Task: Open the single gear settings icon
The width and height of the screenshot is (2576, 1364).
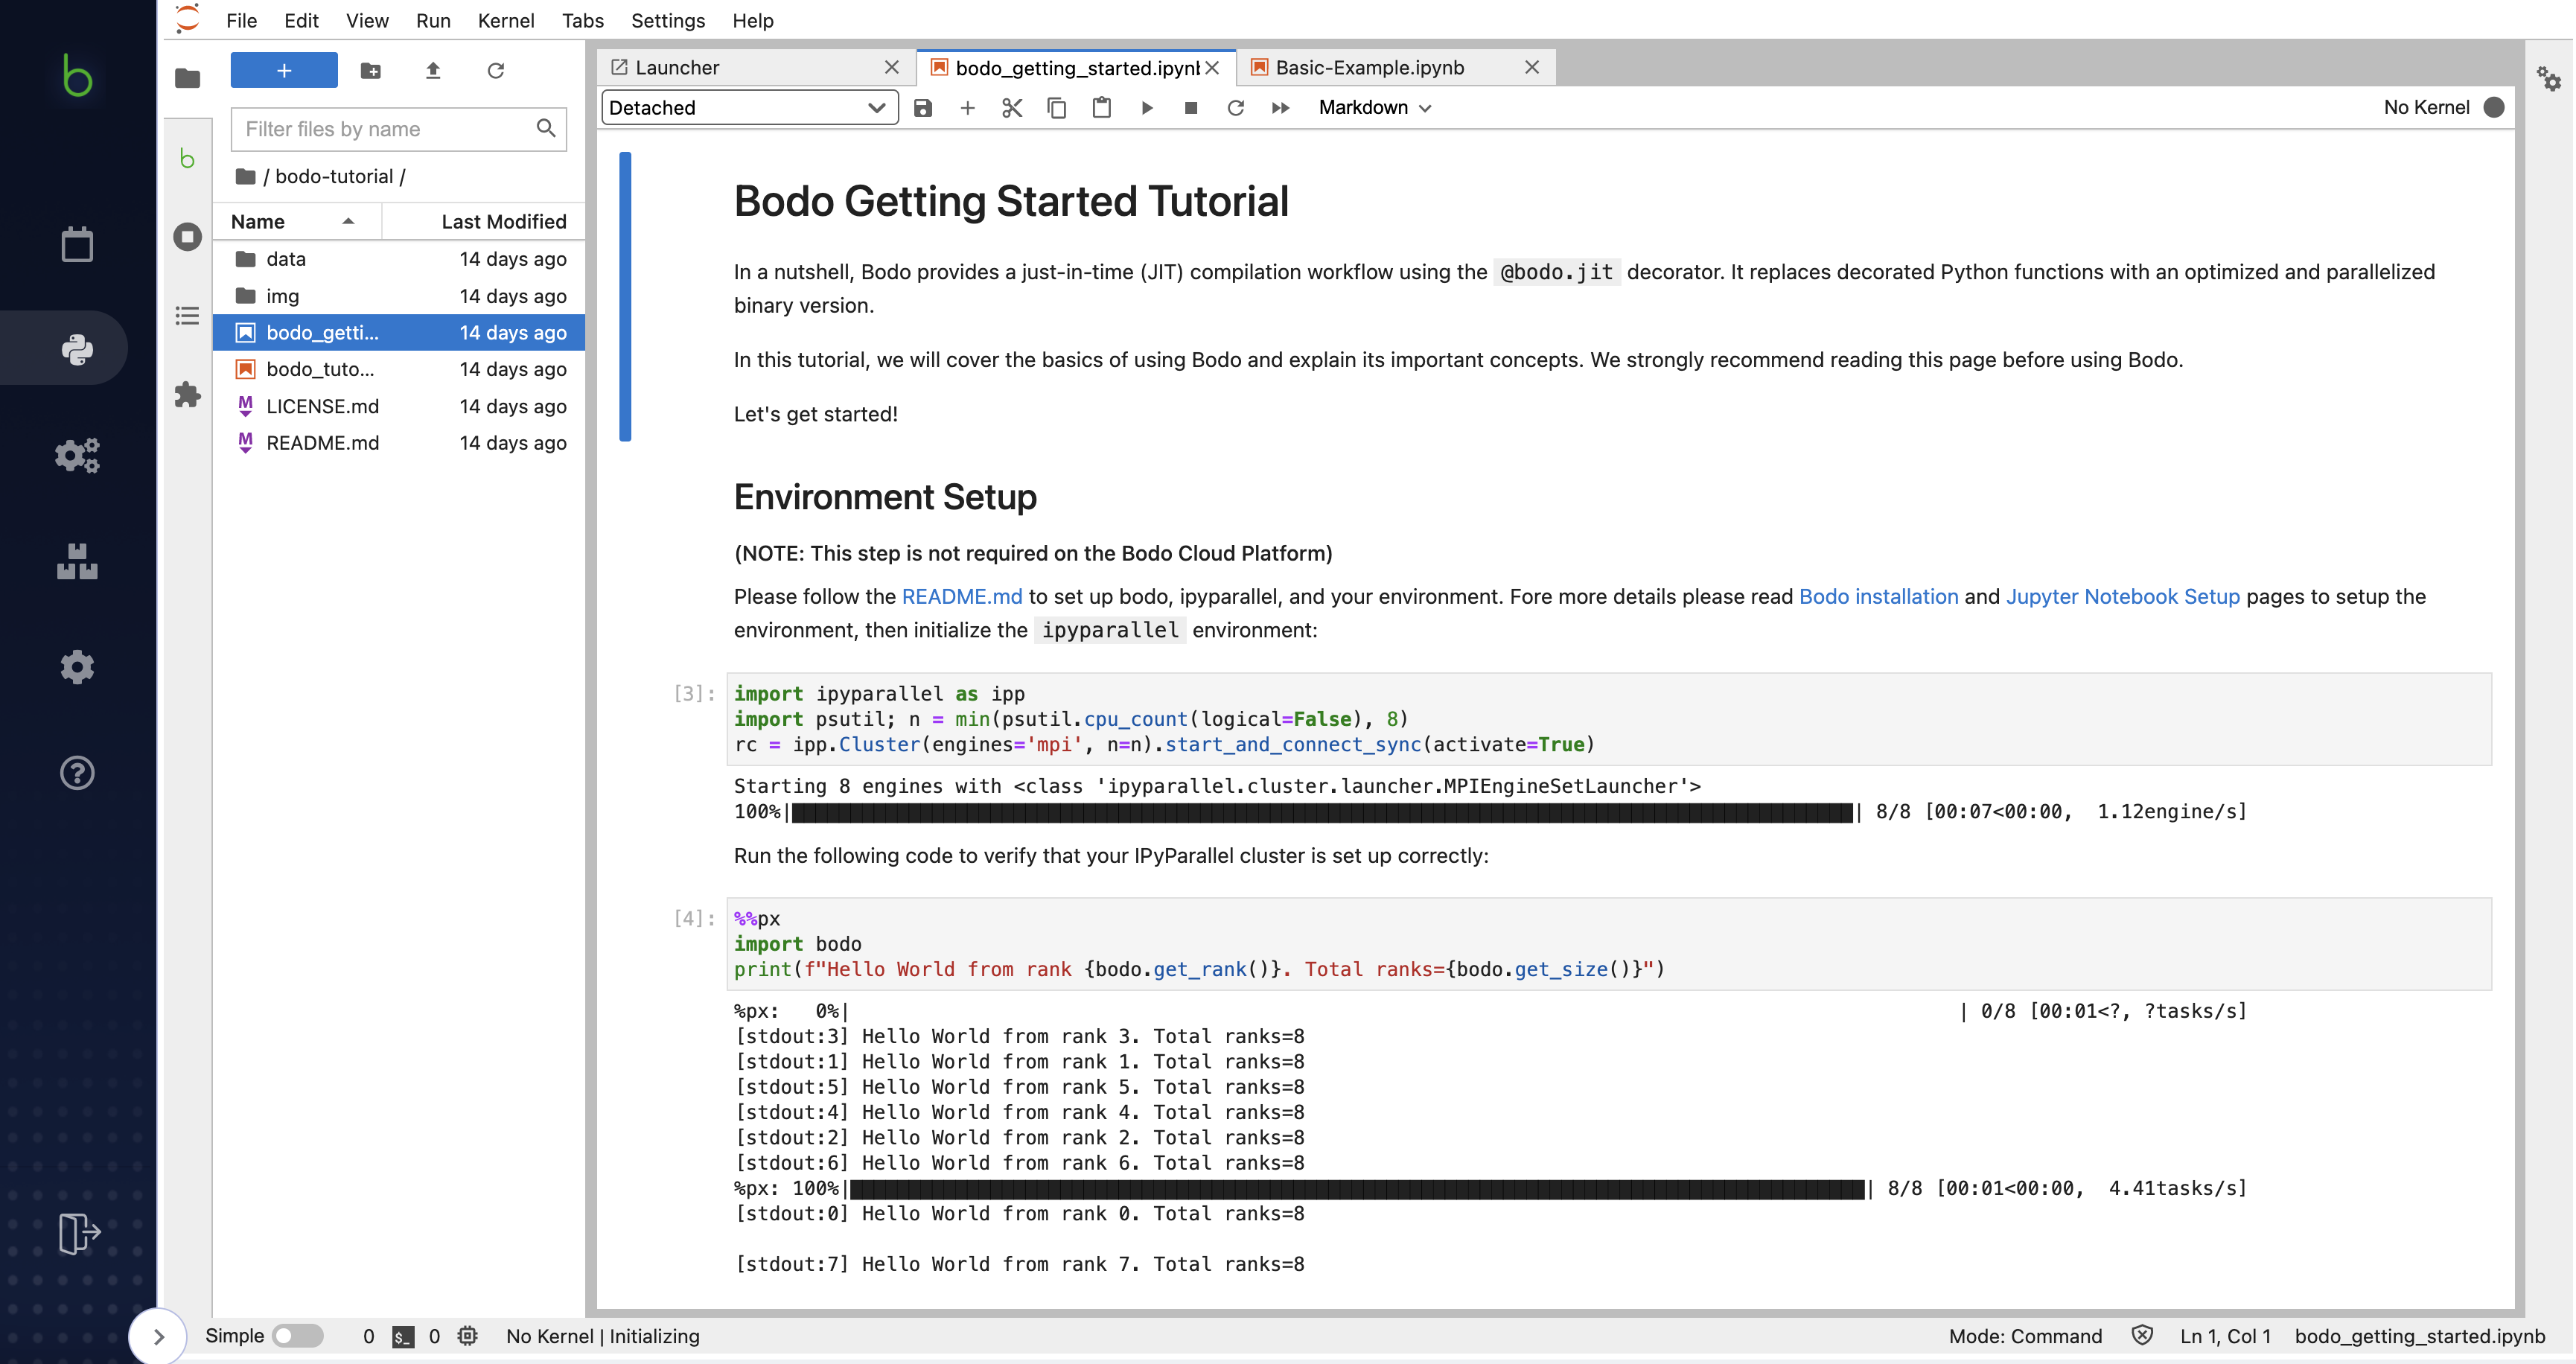Action: point(77,666)
